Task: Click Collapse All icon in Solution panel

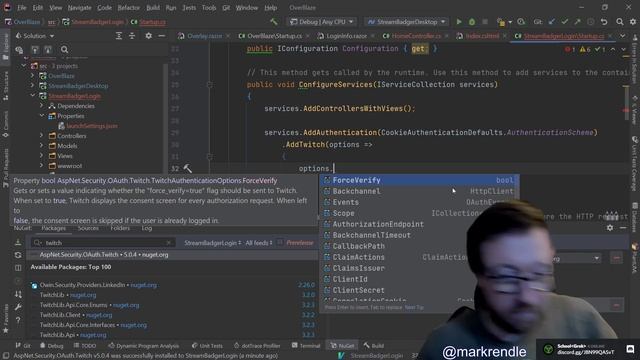Action: (132, 36)
